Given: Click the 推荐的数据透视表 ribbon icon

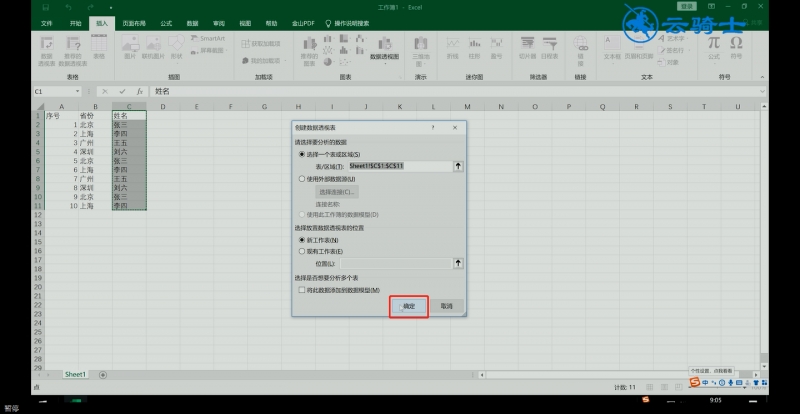Looking at the screenshot, I should point(73,52).
